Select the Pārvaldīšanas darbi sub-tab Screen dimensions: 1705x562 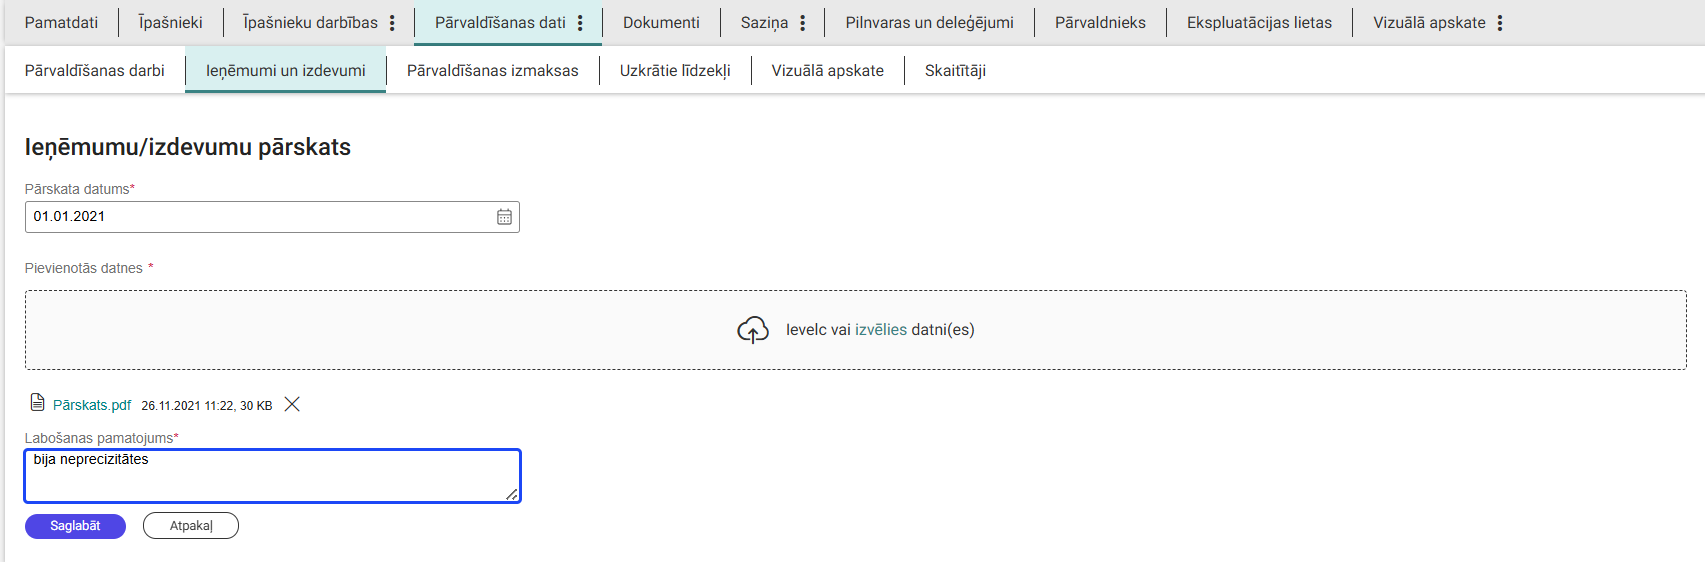95,71
